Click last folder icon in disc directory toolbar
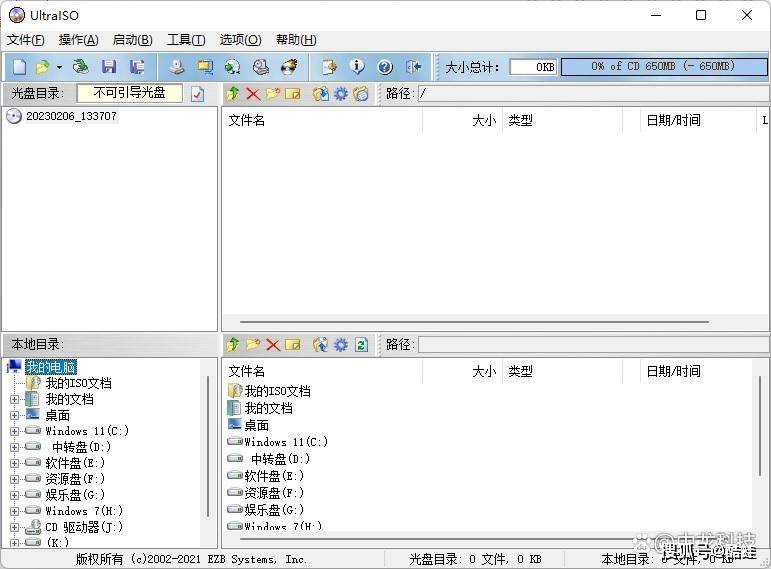771x569 pixels. tap(361, 93)
